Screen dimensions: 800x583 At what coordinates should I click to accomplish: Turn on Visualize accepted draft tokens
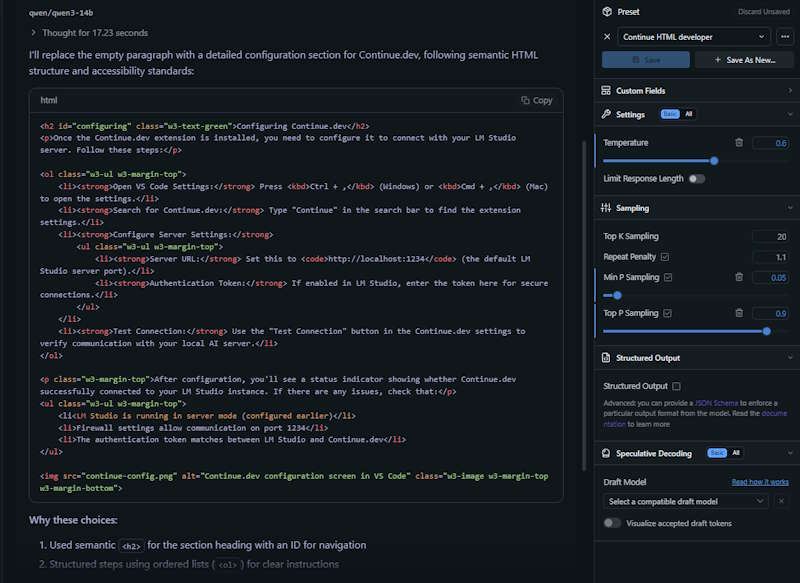click(x=612, y=523)
